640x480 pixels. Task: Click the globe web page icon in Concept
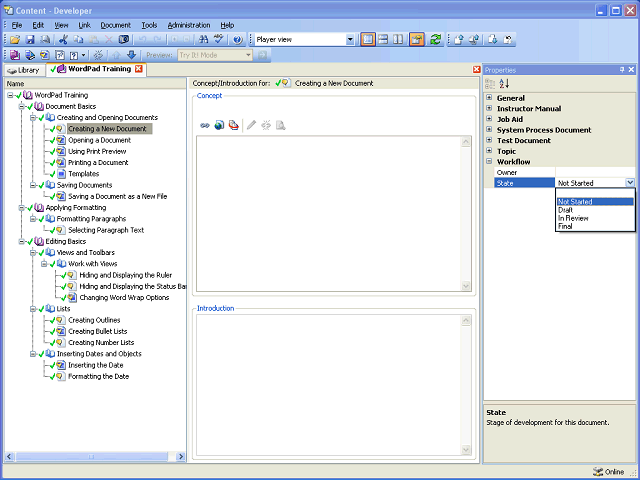click(x=219, y=125)
